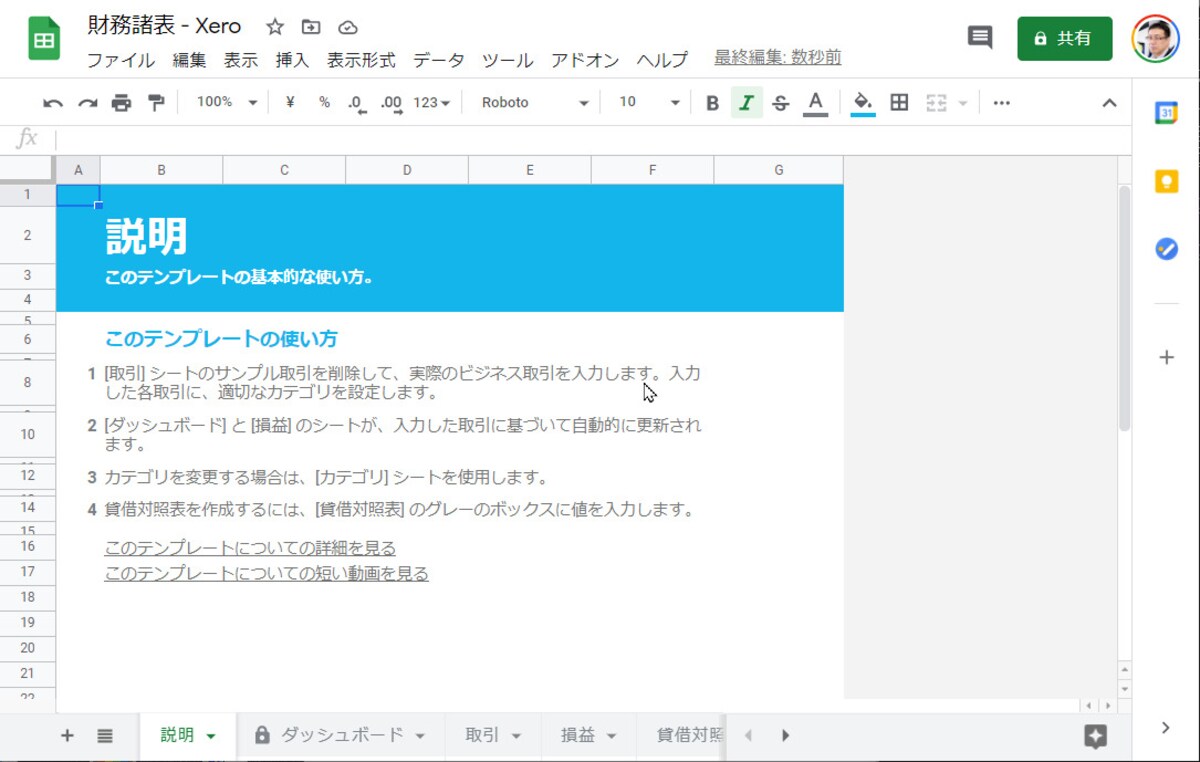Decrease decimal places
Screen dimensions: 1200x762
click(x=357, y=103)
